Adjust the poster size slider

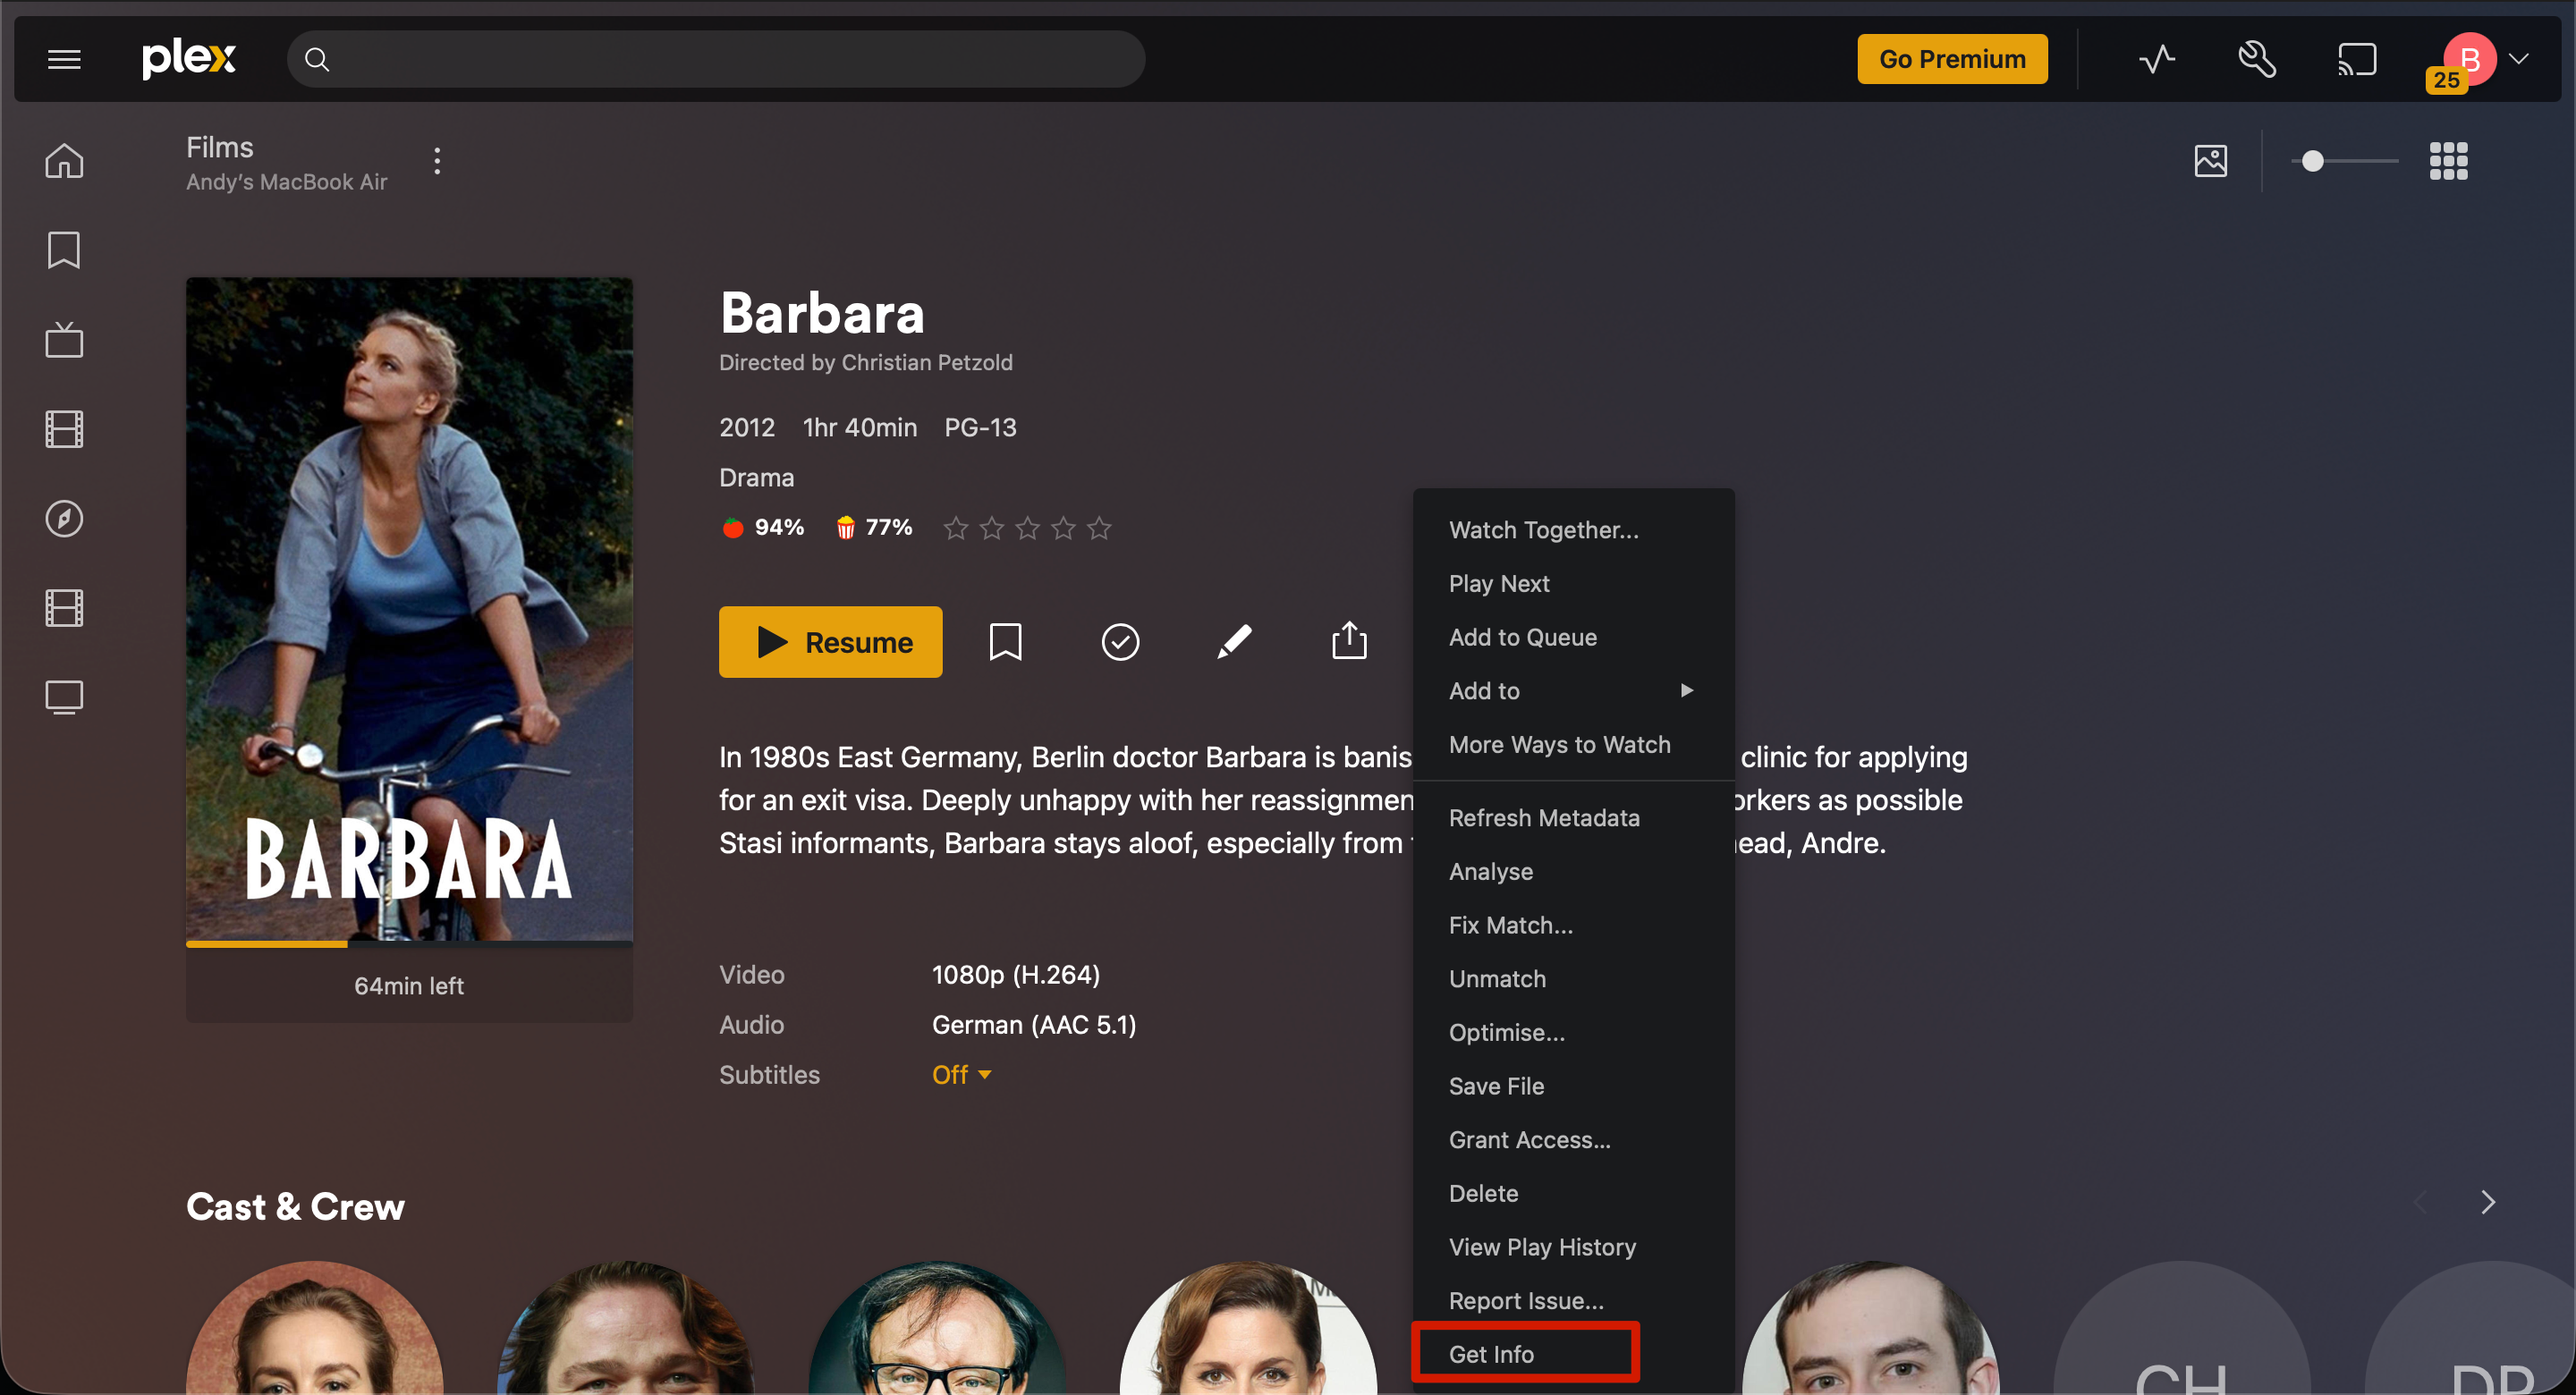[x=2344, y=161]
